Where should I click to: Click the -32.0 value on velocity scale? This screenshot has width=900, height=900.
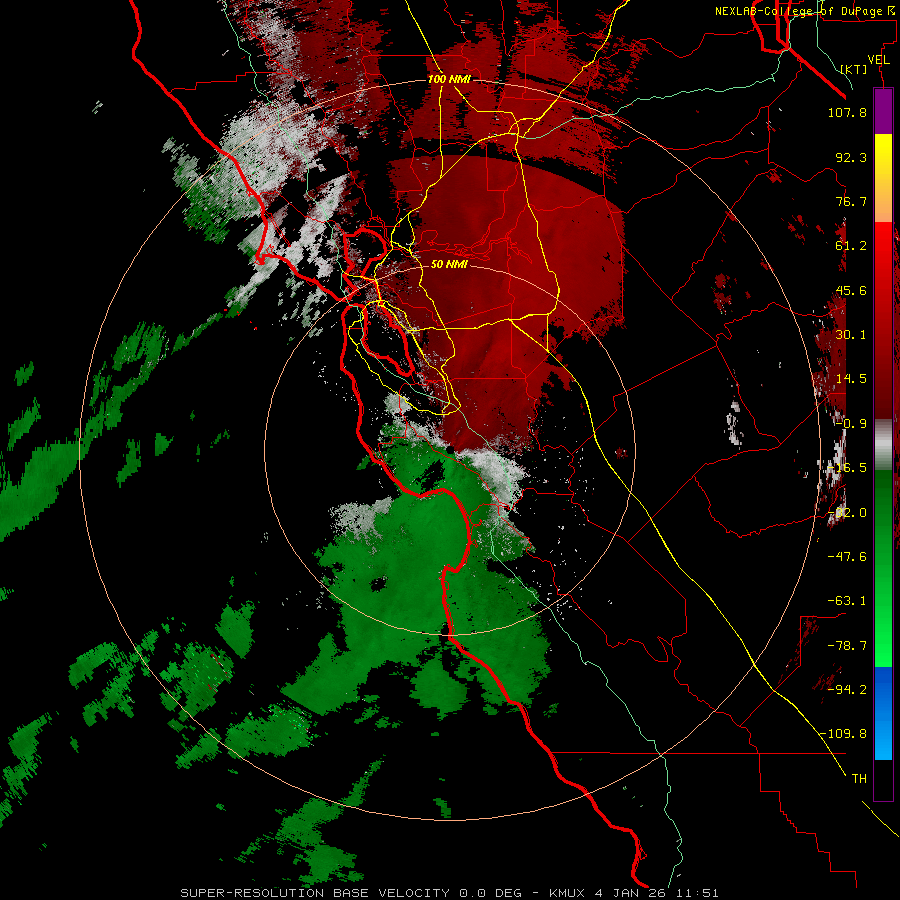tap(847, 513)
